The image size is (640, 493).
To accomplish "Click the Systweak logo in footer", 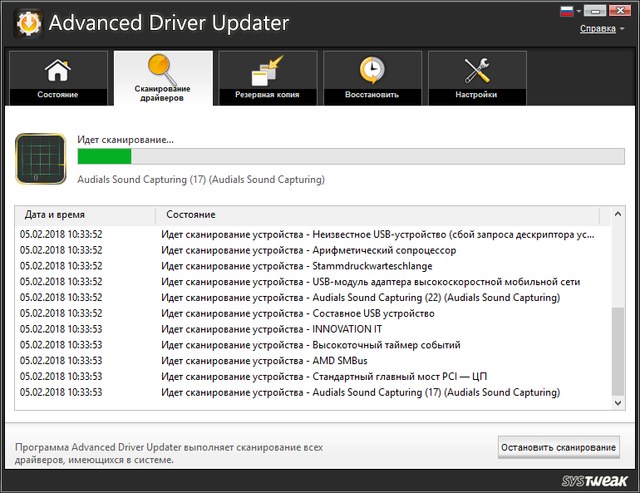I will (x=594, y=481).
